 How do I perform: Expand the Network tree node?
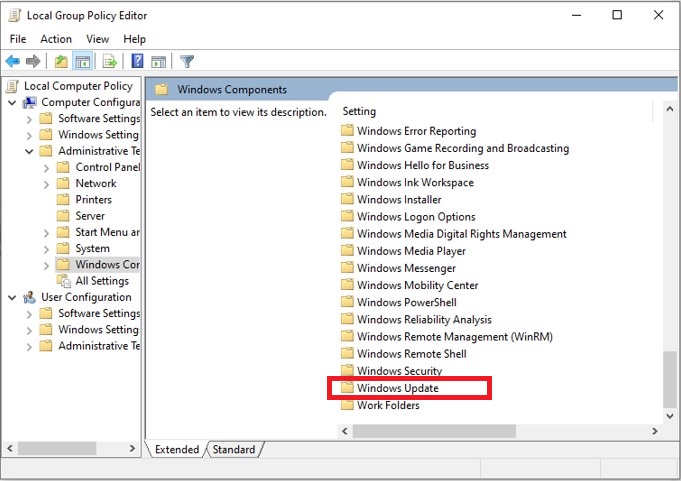[x=46, y=184]
